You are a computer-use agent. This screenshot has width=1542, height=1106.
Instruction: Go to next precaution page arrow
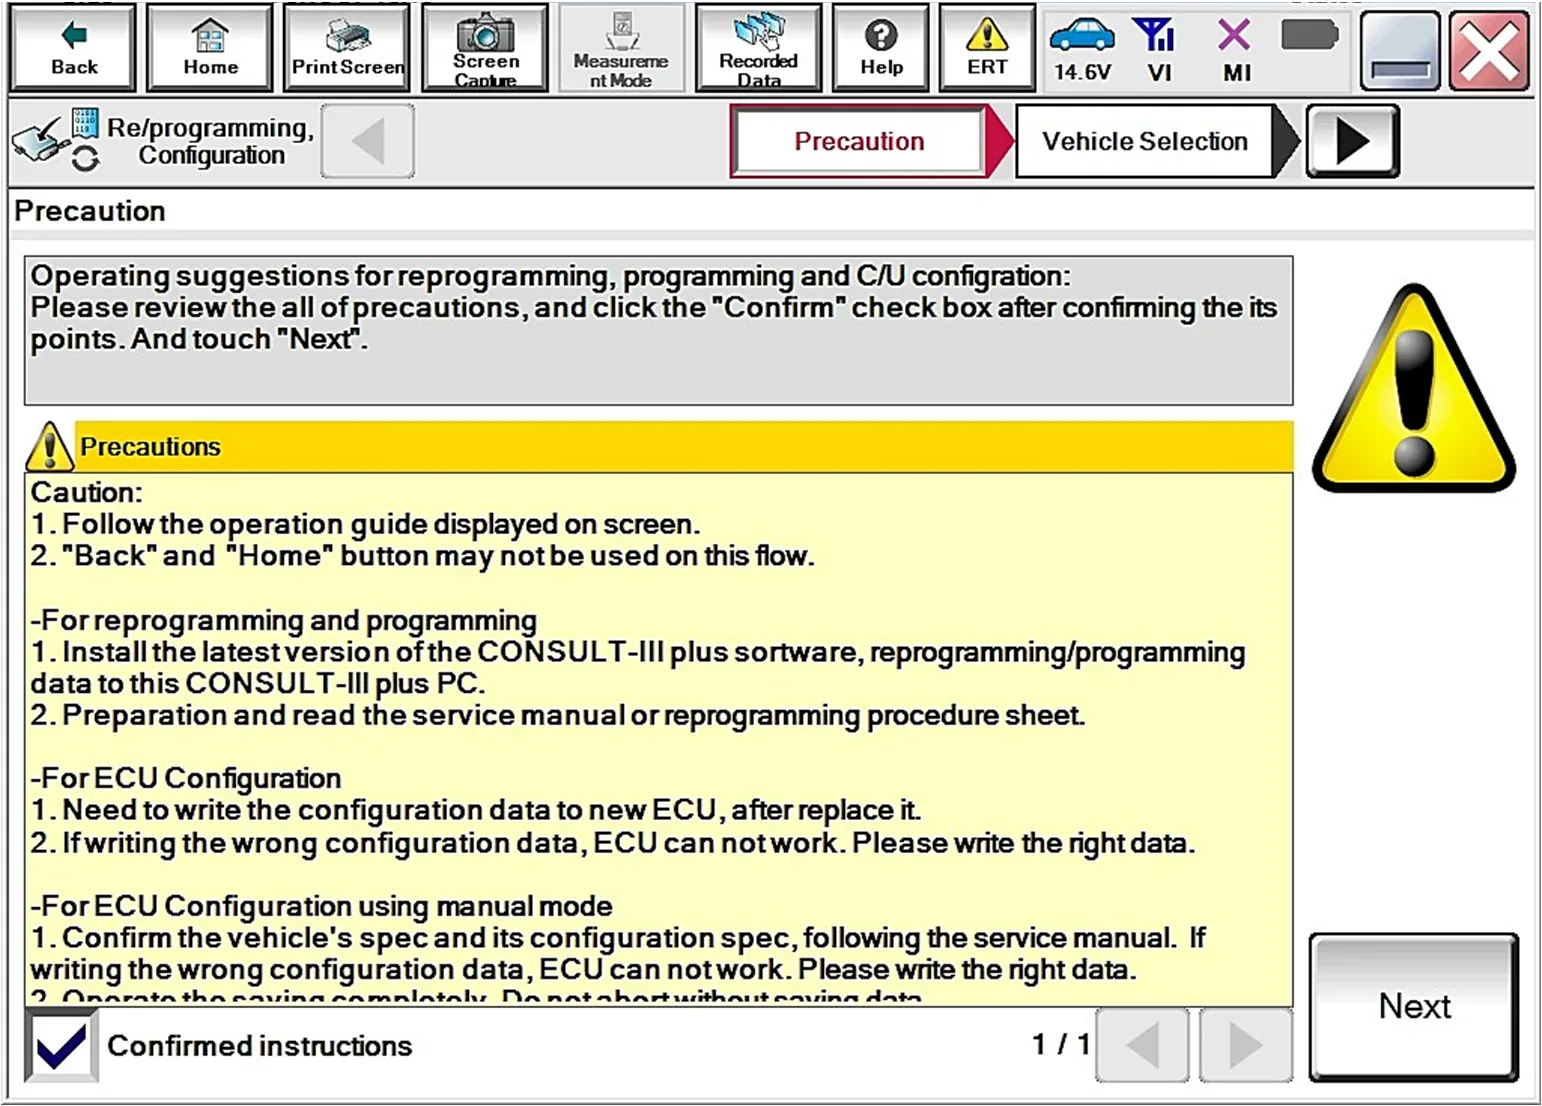click(1245, 1045)
